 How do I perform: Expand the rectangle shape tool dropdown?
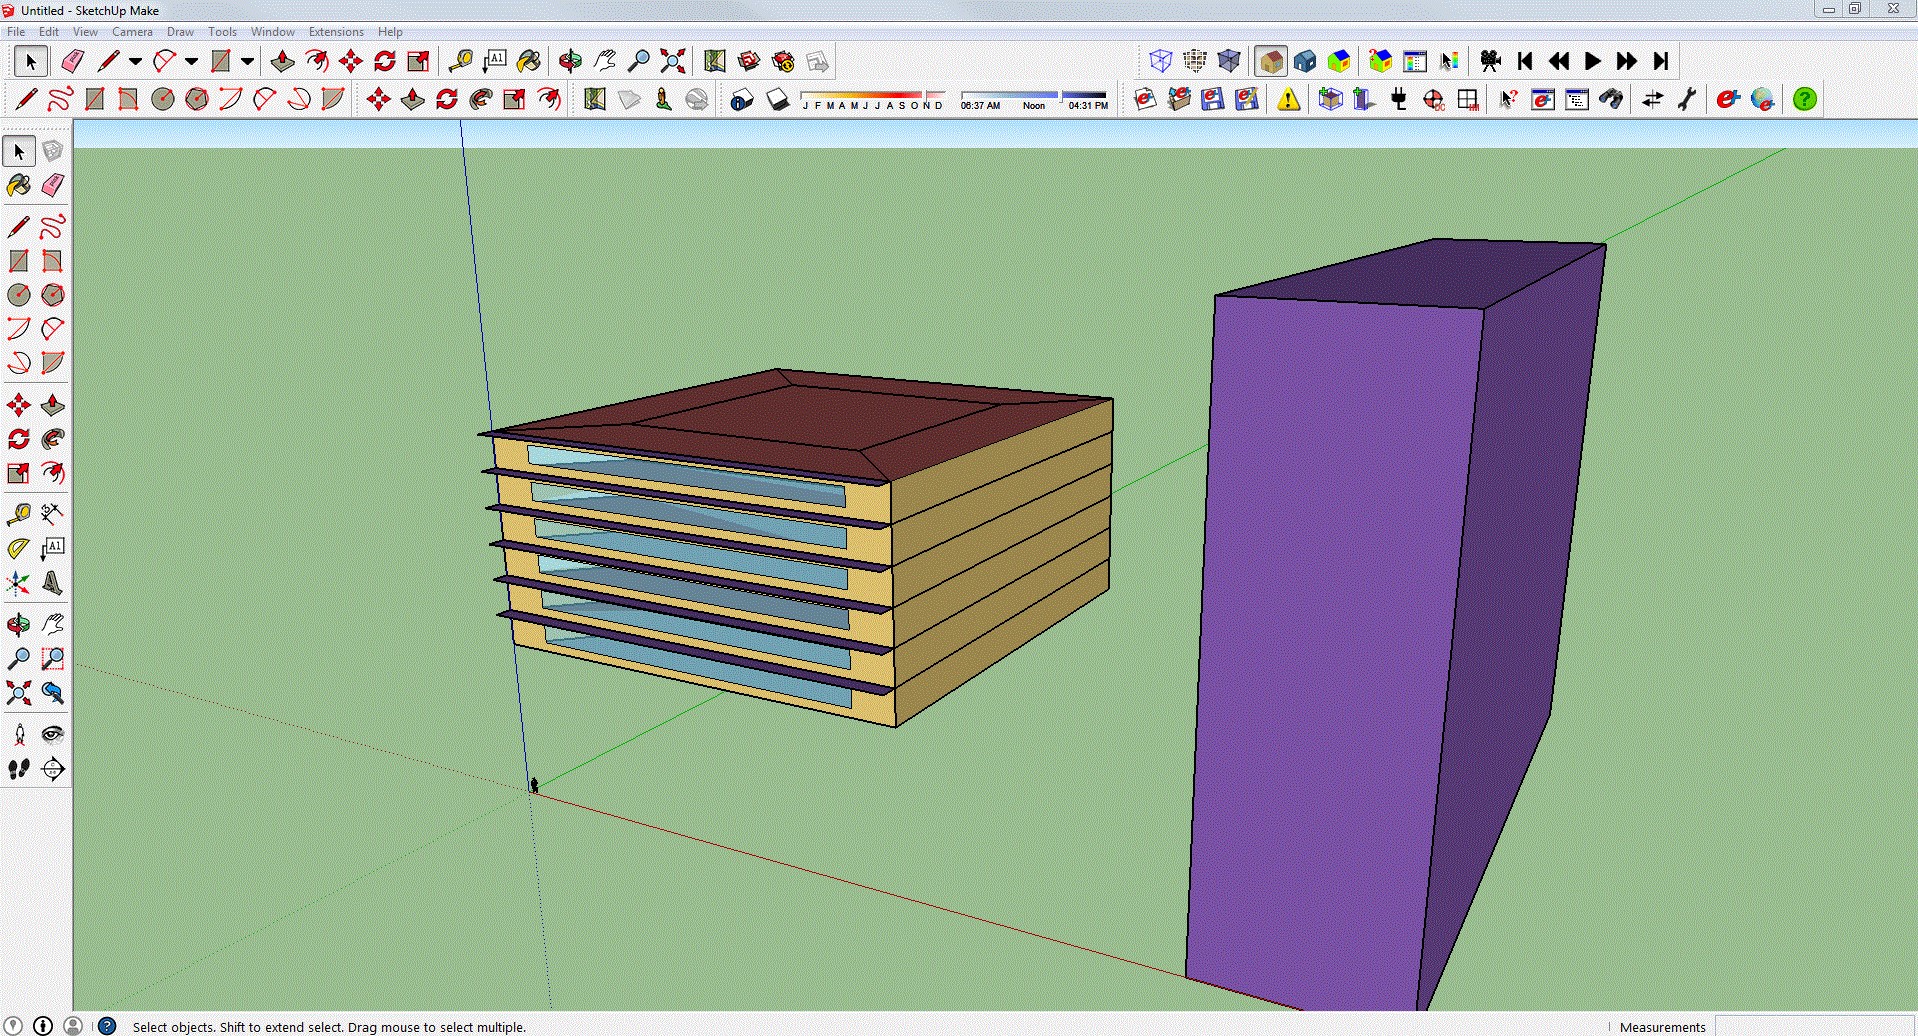pyautogui.click(x=247, y=62)
